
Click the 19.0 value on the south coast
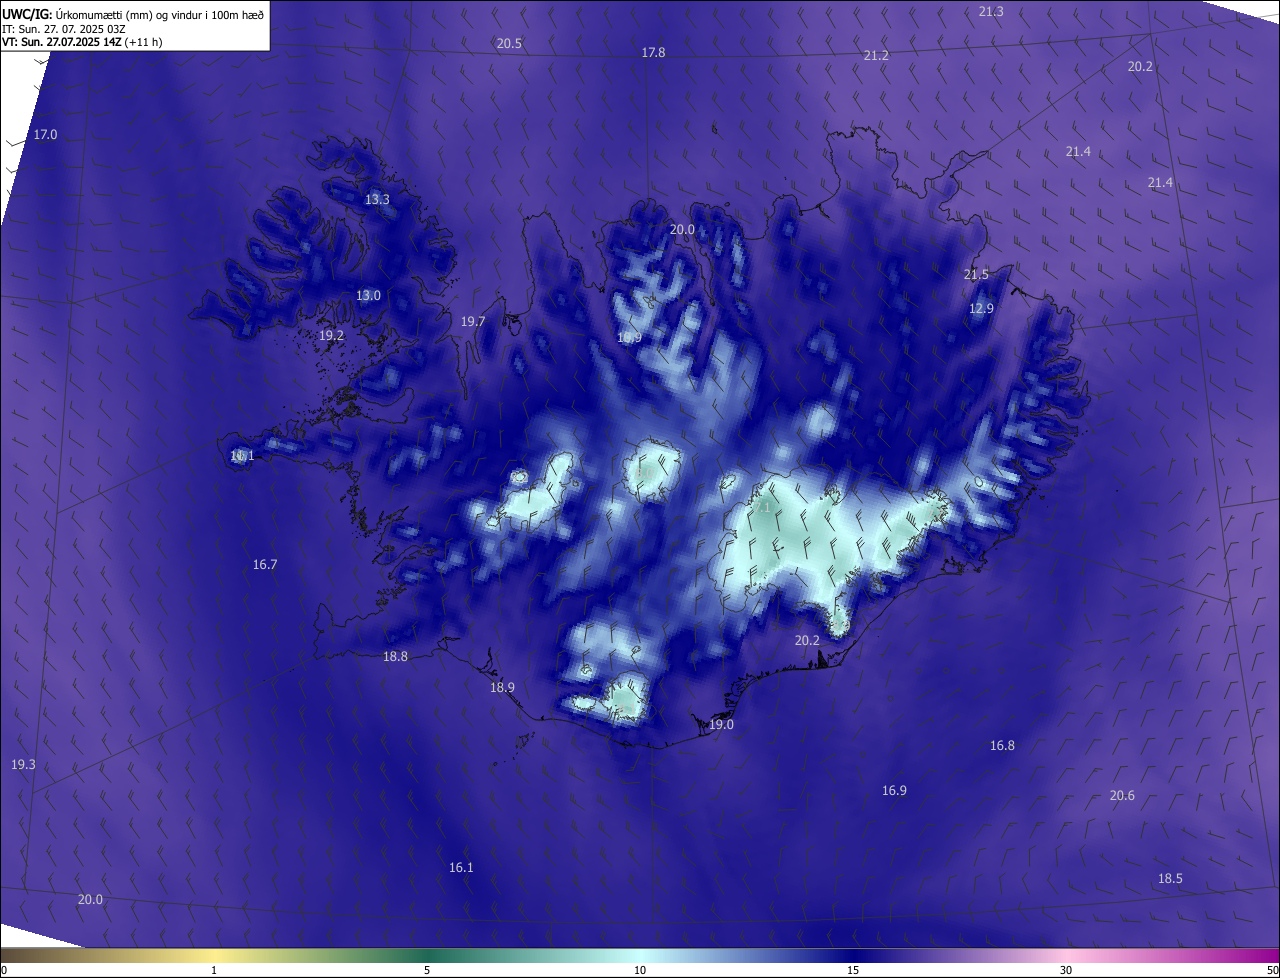721,724
